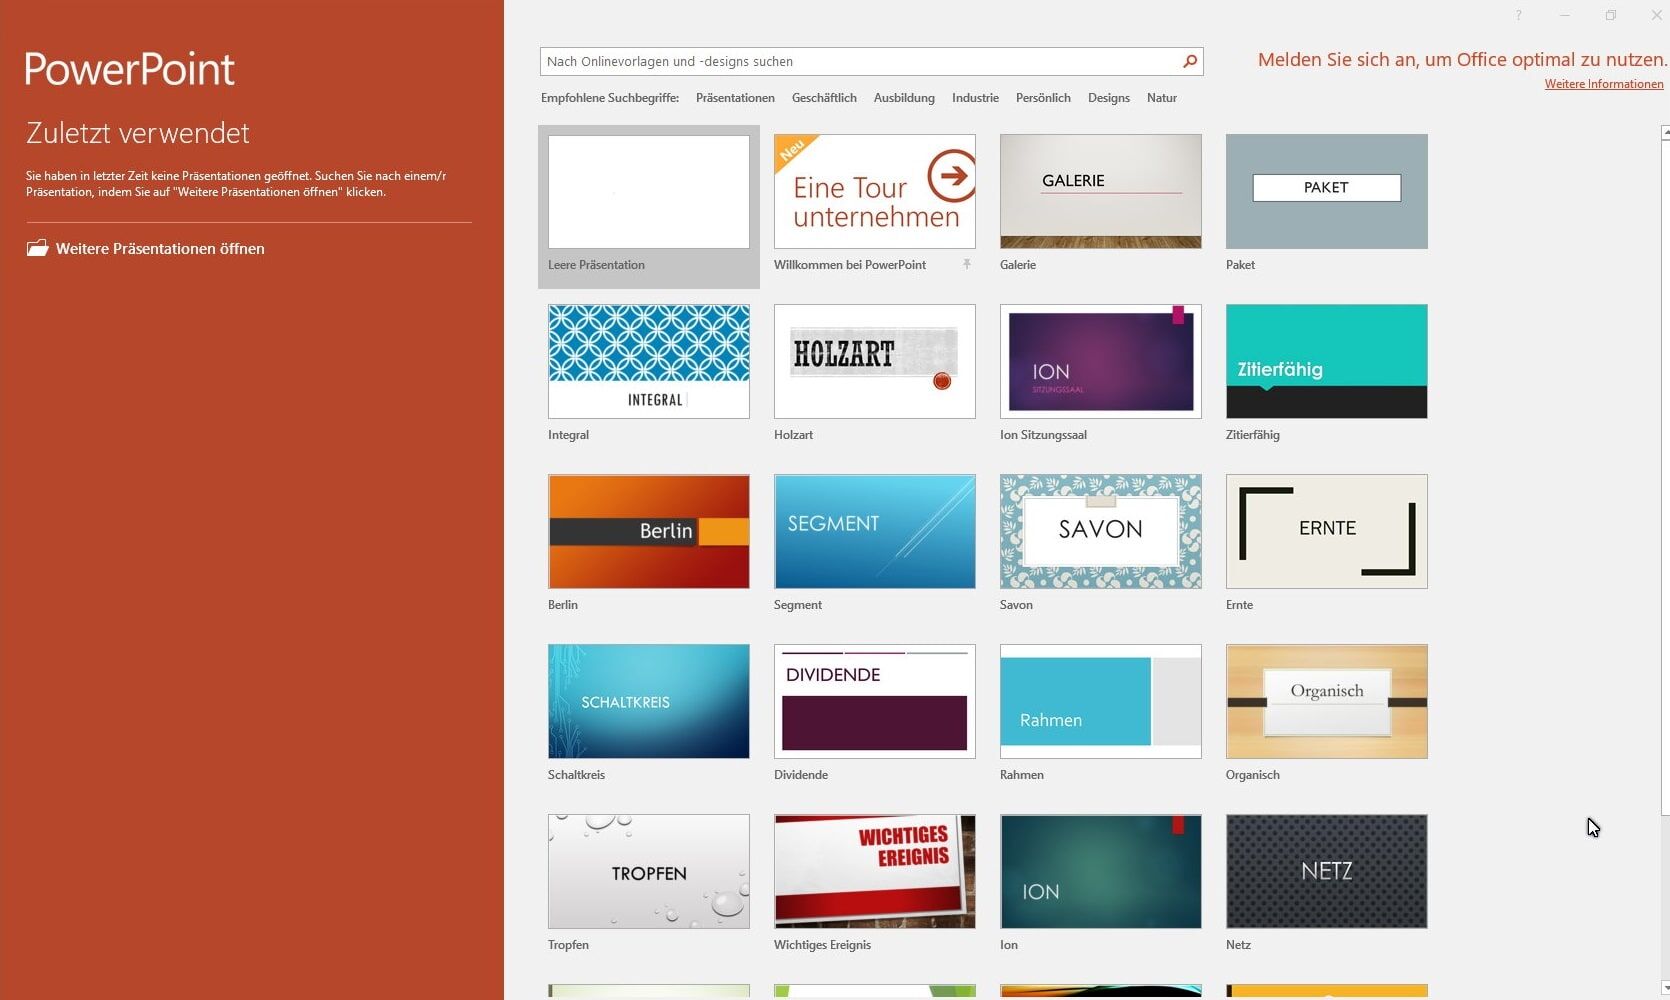Click the Melden Sie sich an message
1670x1000 pixels.
pyautogui.click(x=1462, y=60)
